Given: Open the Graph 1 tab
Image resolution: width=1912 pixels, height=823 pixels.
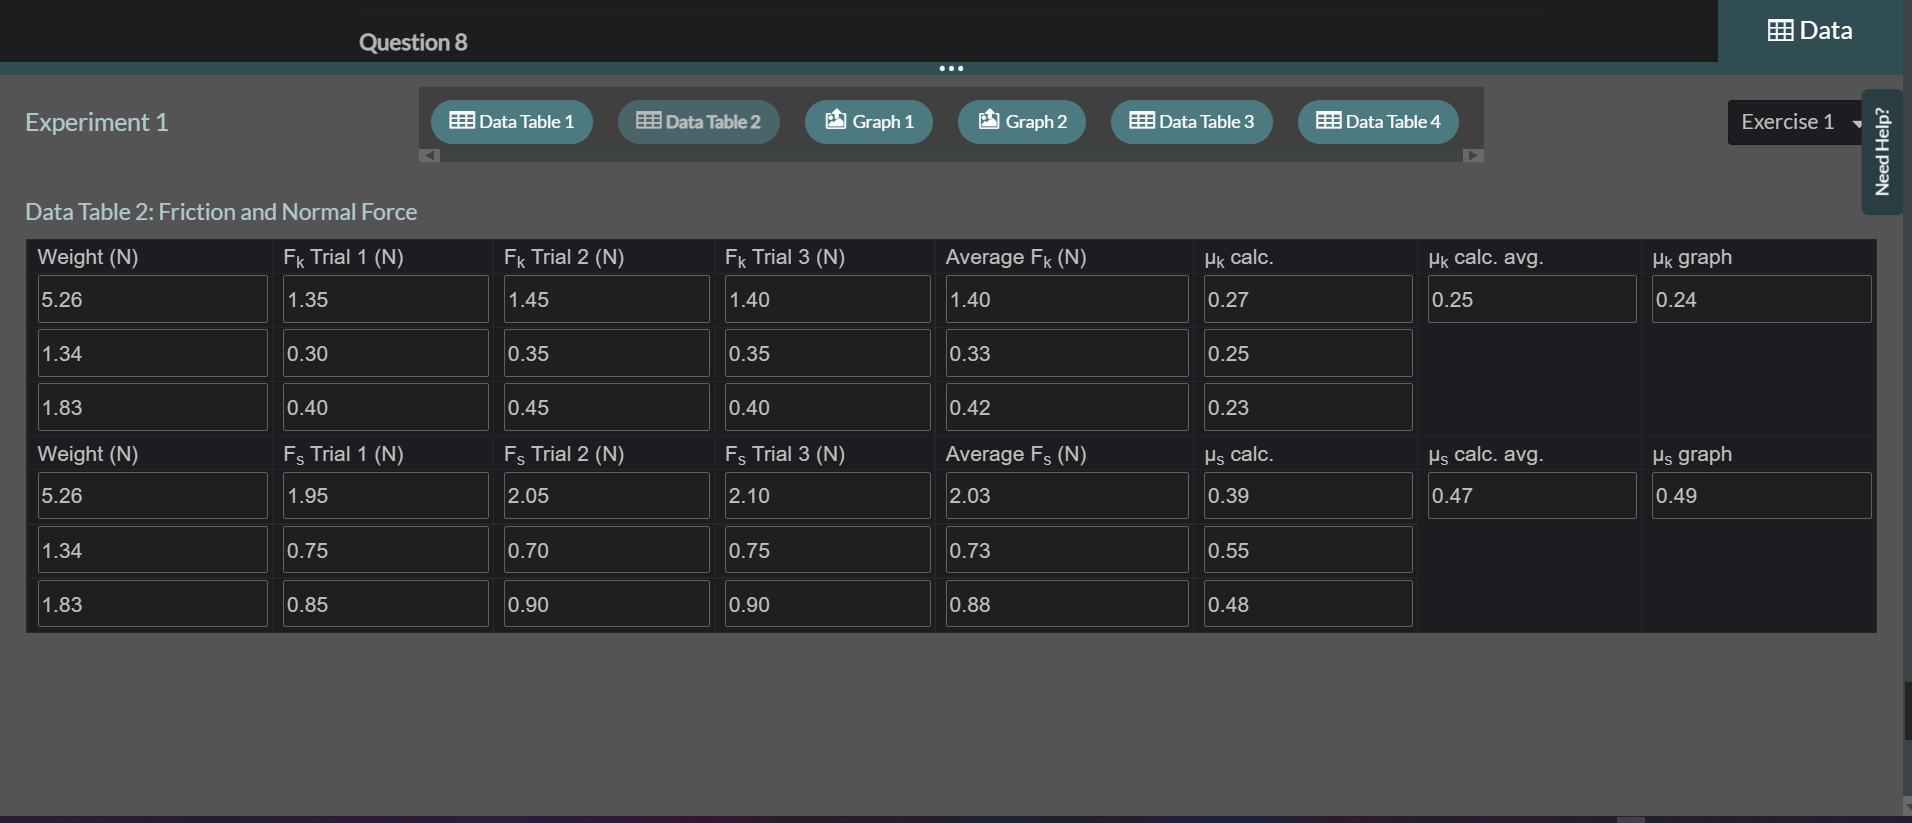Looking at the screenshot, I should point(869,122).
